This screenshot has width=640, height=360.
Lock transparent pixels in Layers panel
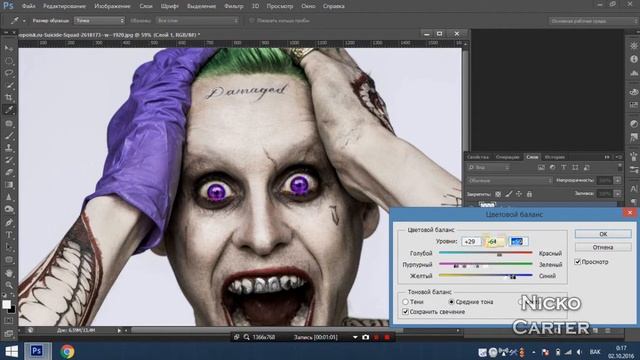point(498,194)
